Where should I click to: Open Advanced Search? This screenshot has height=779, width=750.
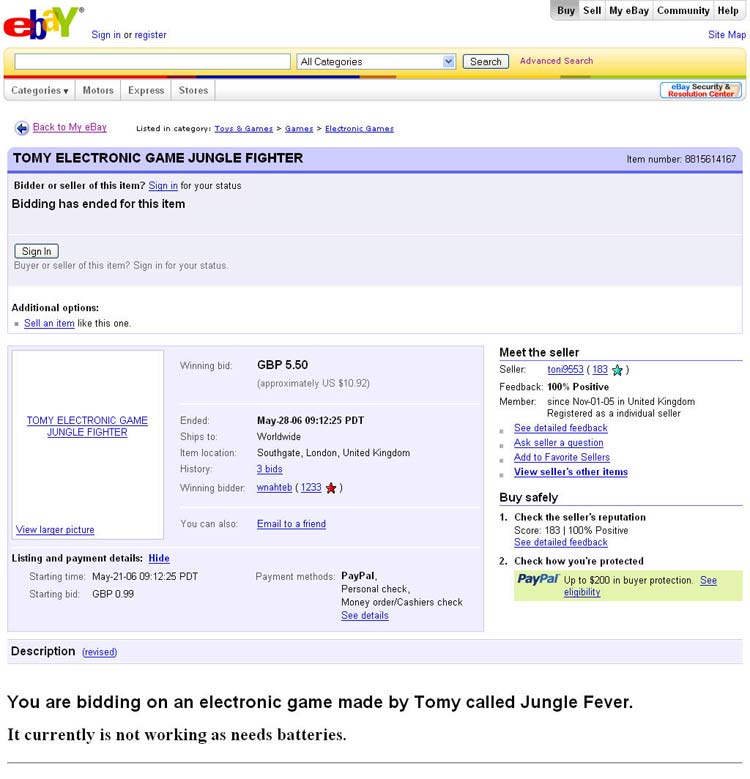556,61
